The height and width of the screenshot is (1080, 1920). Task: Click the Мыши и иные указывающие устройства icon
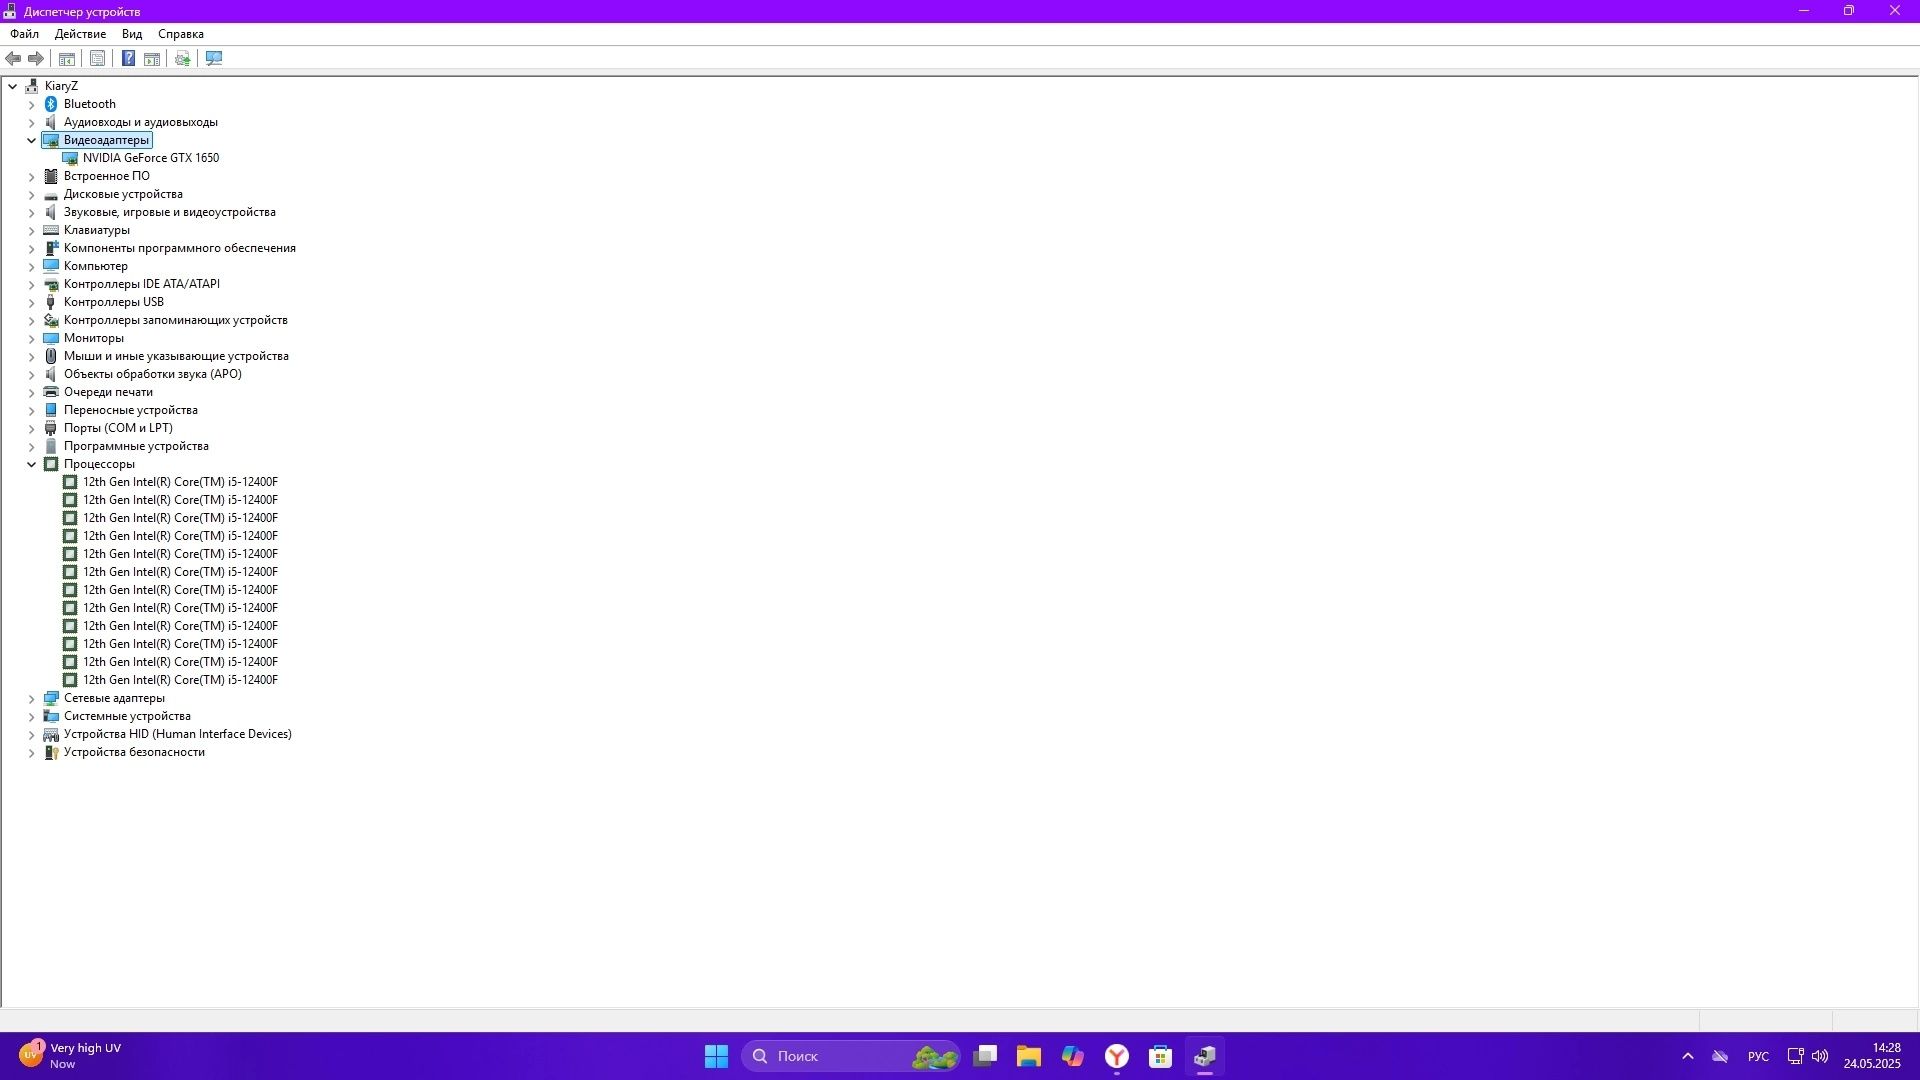click(x=51, y=356)
